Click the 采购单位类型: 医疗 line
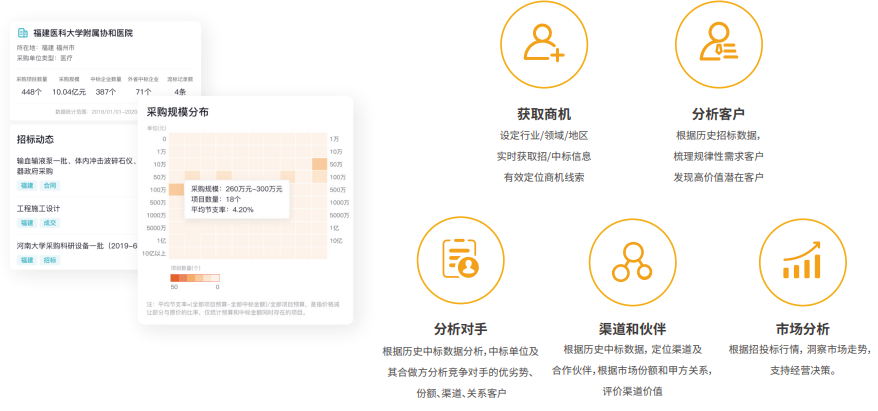This screenshot has width=878, height=411. coord(44,58)
